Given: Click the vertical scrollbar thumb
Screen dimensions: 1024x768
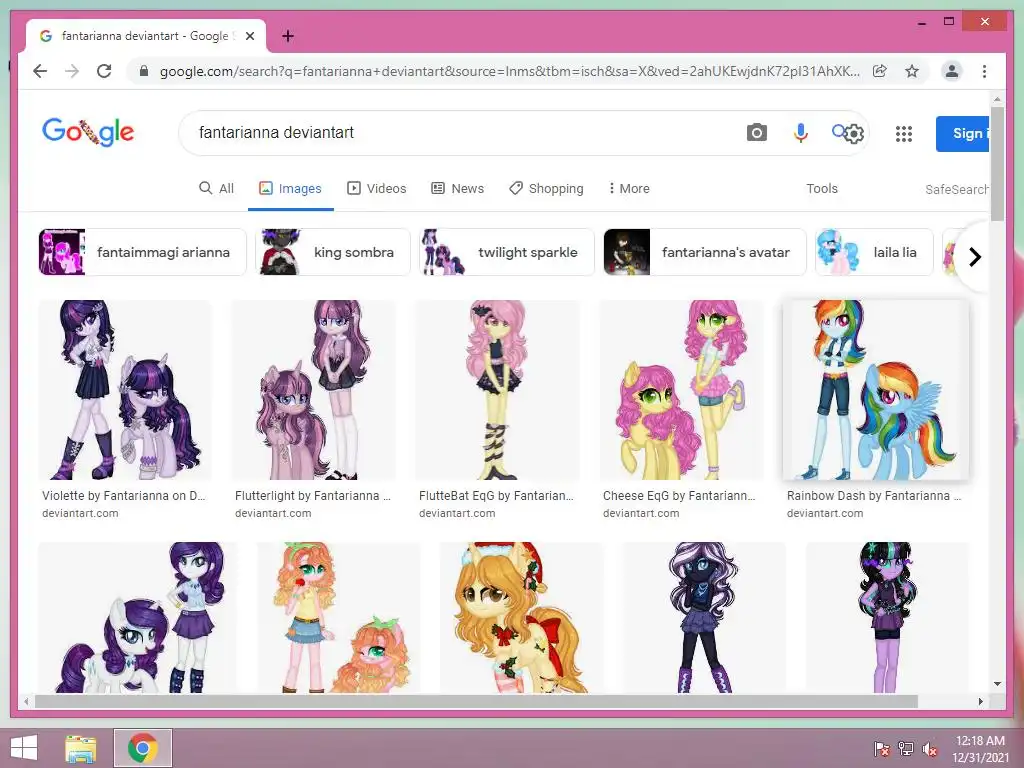Looking at the screenshot, I should pos(997,163).
